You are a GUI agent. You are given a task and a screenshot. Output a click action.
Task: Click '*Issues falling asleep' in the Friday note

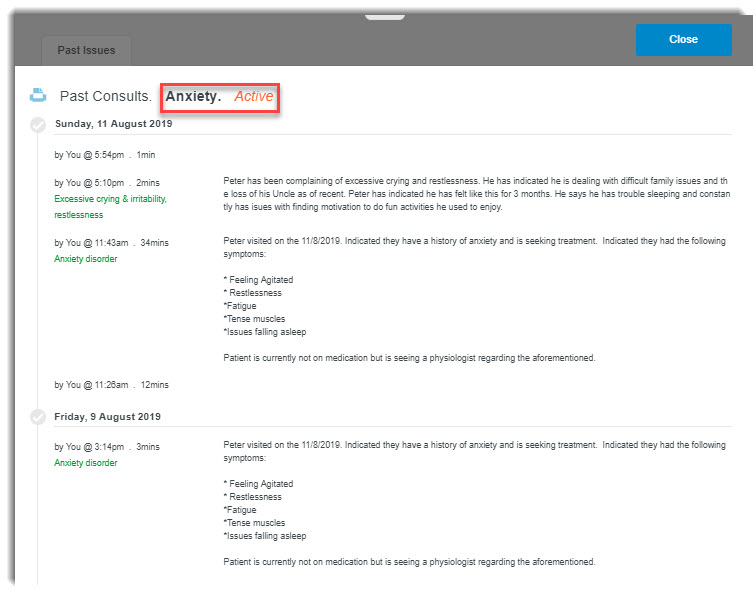click(265, 536)
